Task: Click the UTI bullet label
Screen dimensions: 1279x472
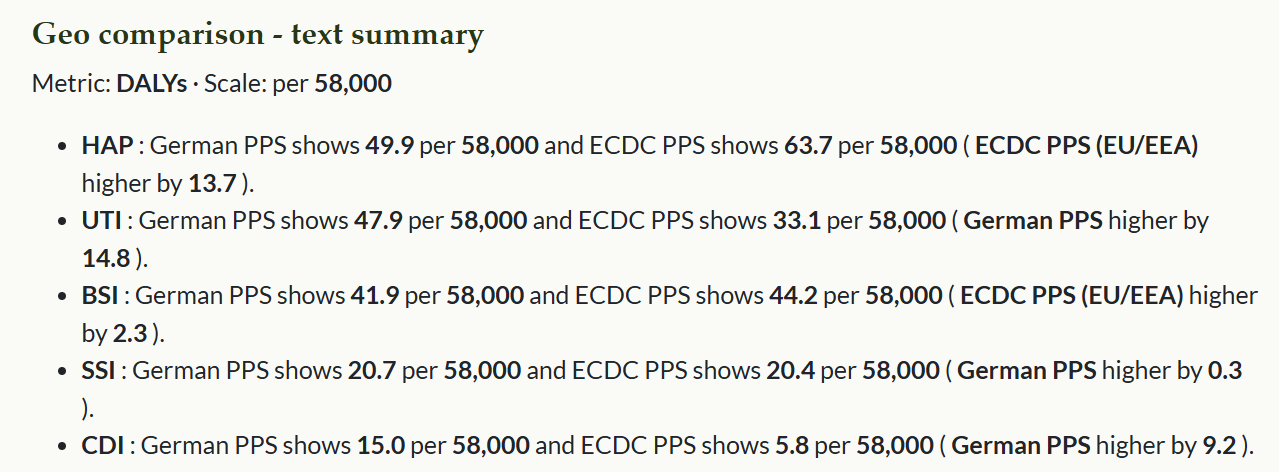Action: tap(104, 221)
